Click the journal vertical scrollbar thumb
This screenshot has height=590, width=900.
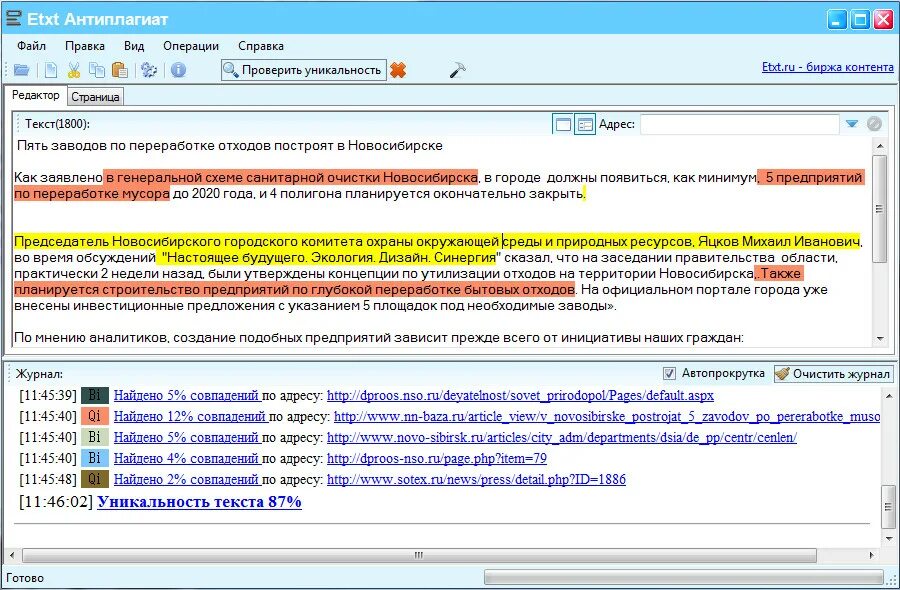pos(888,507)
